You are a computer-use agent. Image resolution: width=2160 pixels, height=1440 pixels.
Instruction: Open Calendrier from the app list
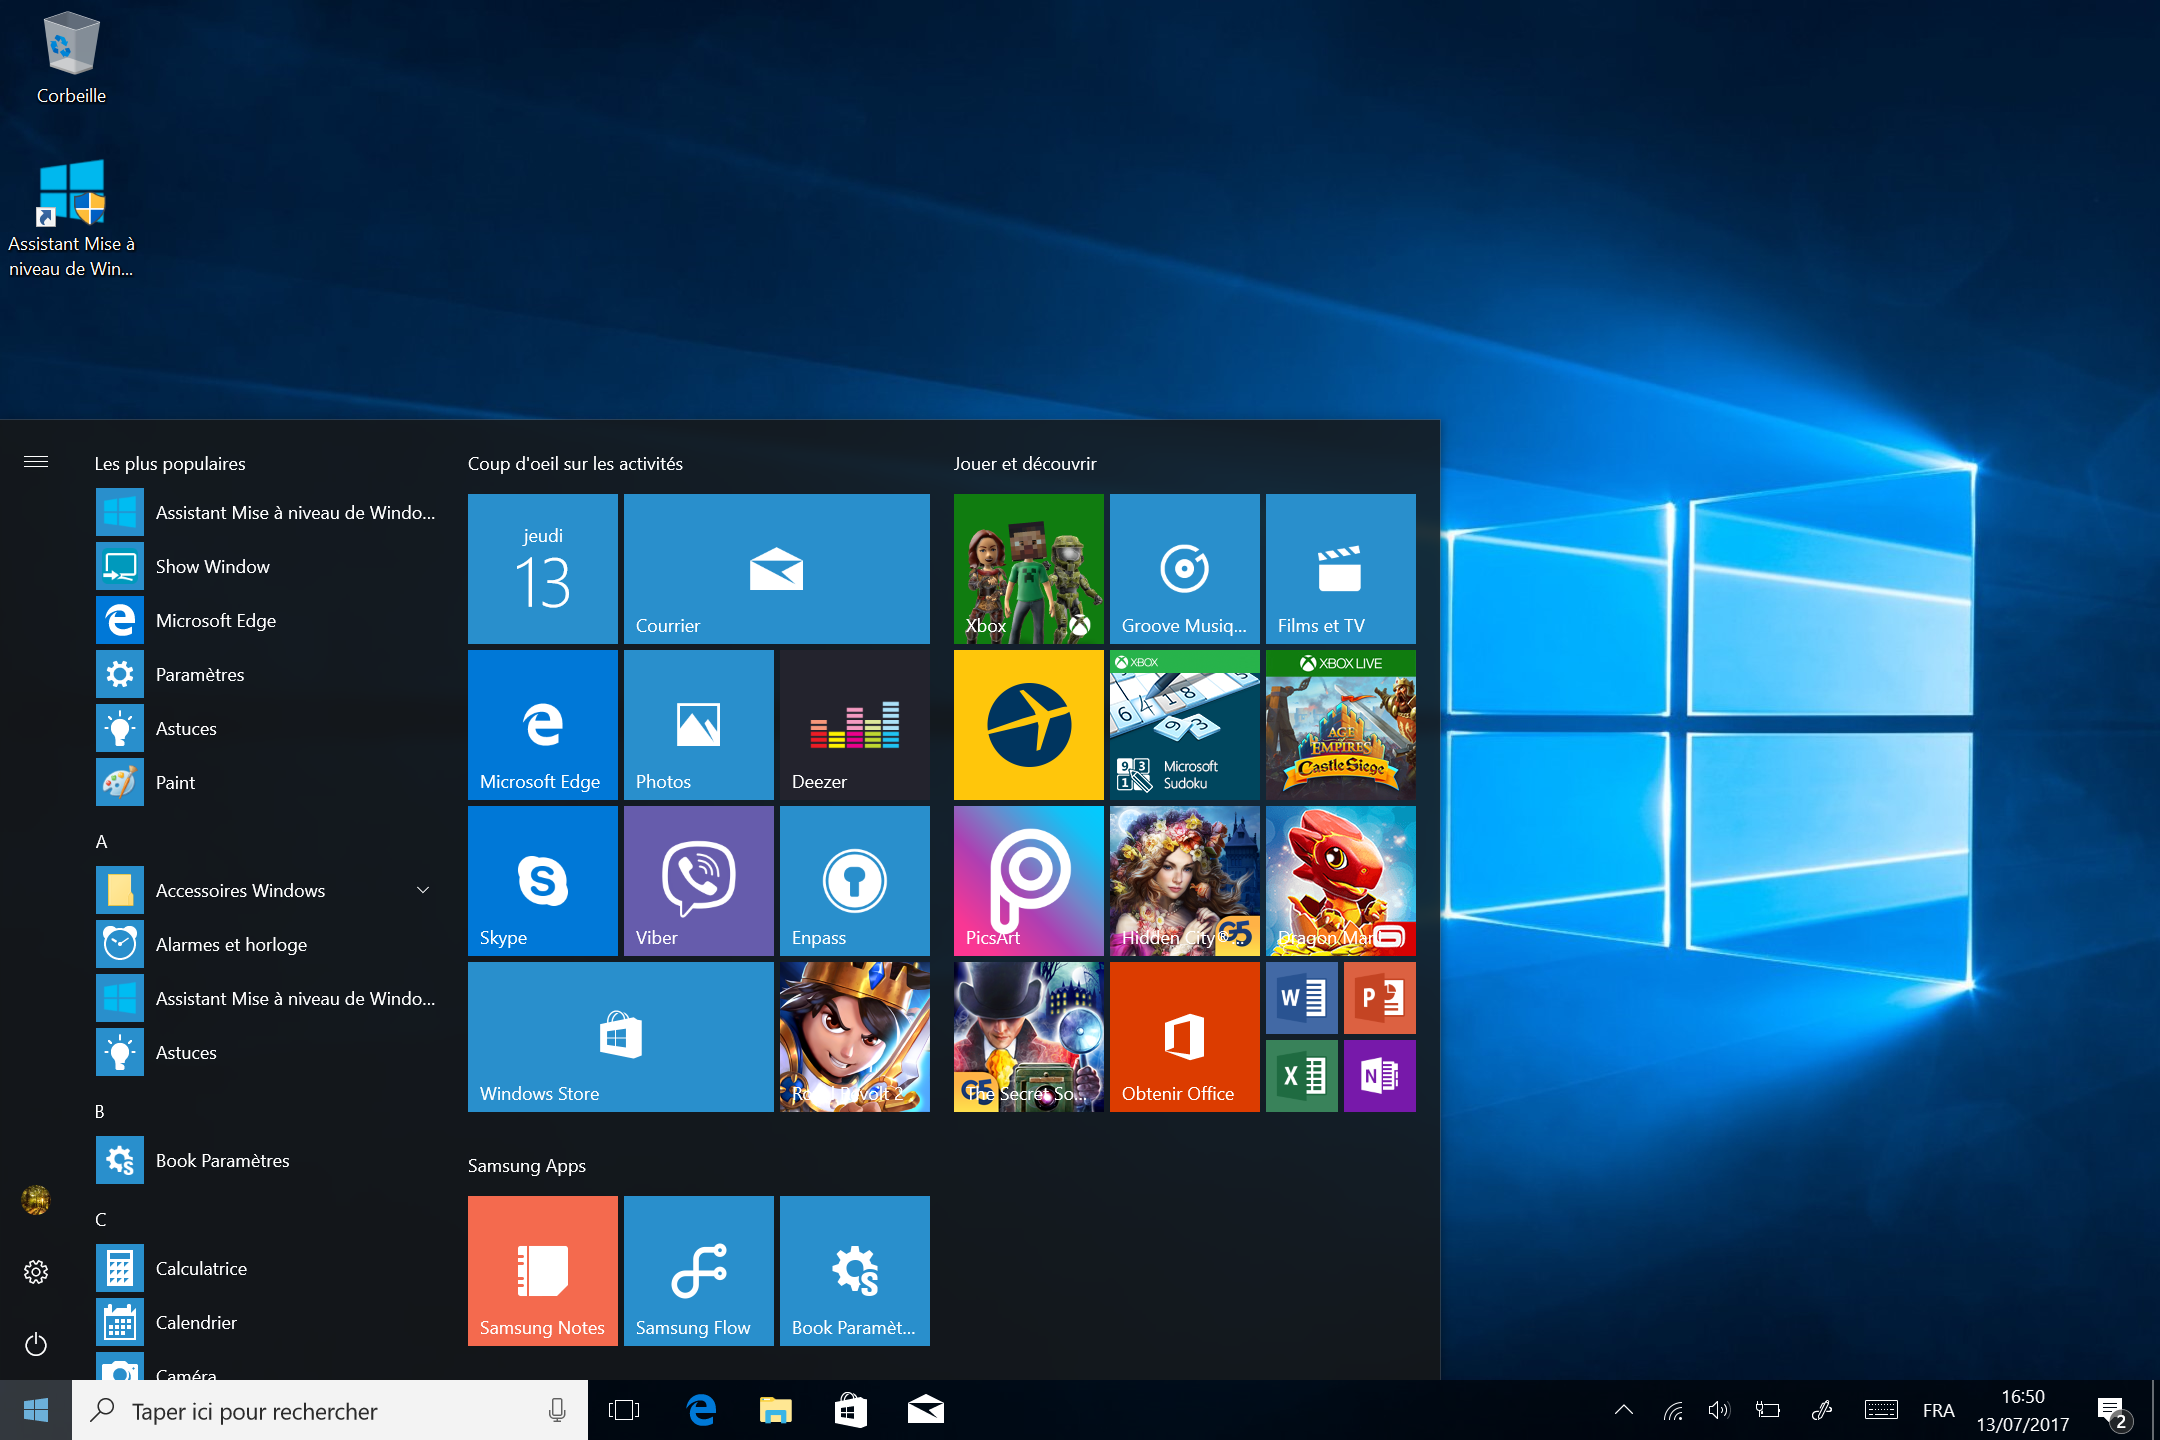(268, 1322)
